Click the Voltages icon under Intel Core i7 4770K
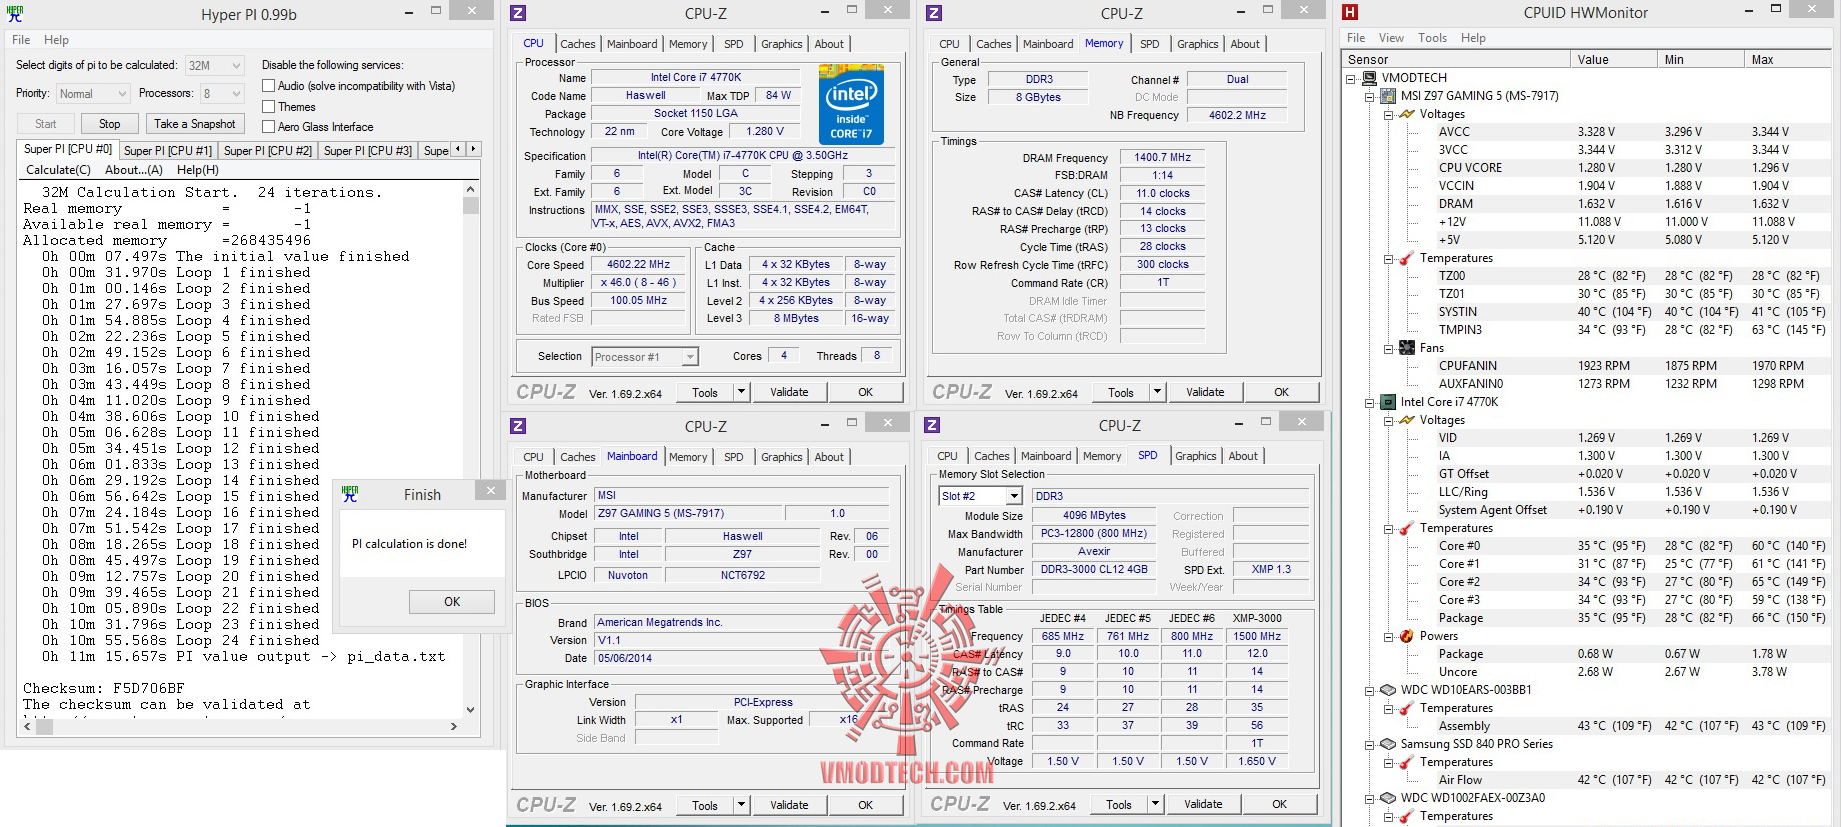The image size is (1841, 827). 1407,420
